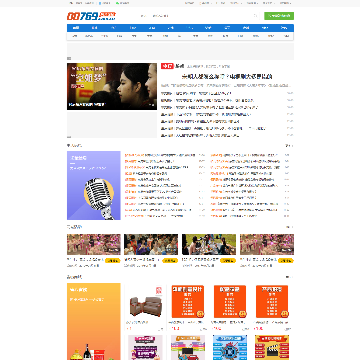The image size is (360, 360).
Task: Open the purple poster product in bottom row
Action: [145, 347]
